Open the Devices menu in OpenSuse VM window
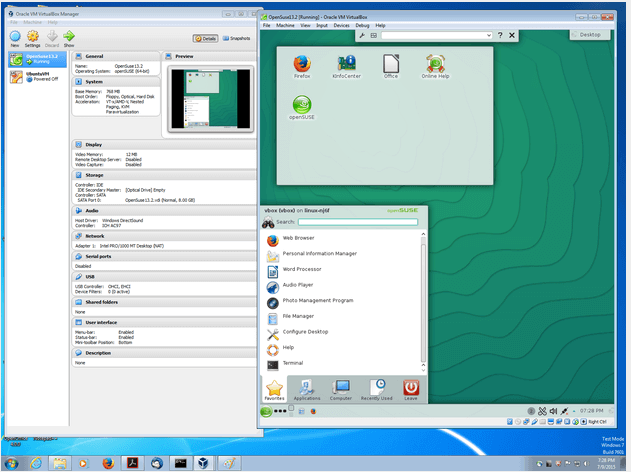Screen dimensions: 631x472 click(x=341, y=25)
